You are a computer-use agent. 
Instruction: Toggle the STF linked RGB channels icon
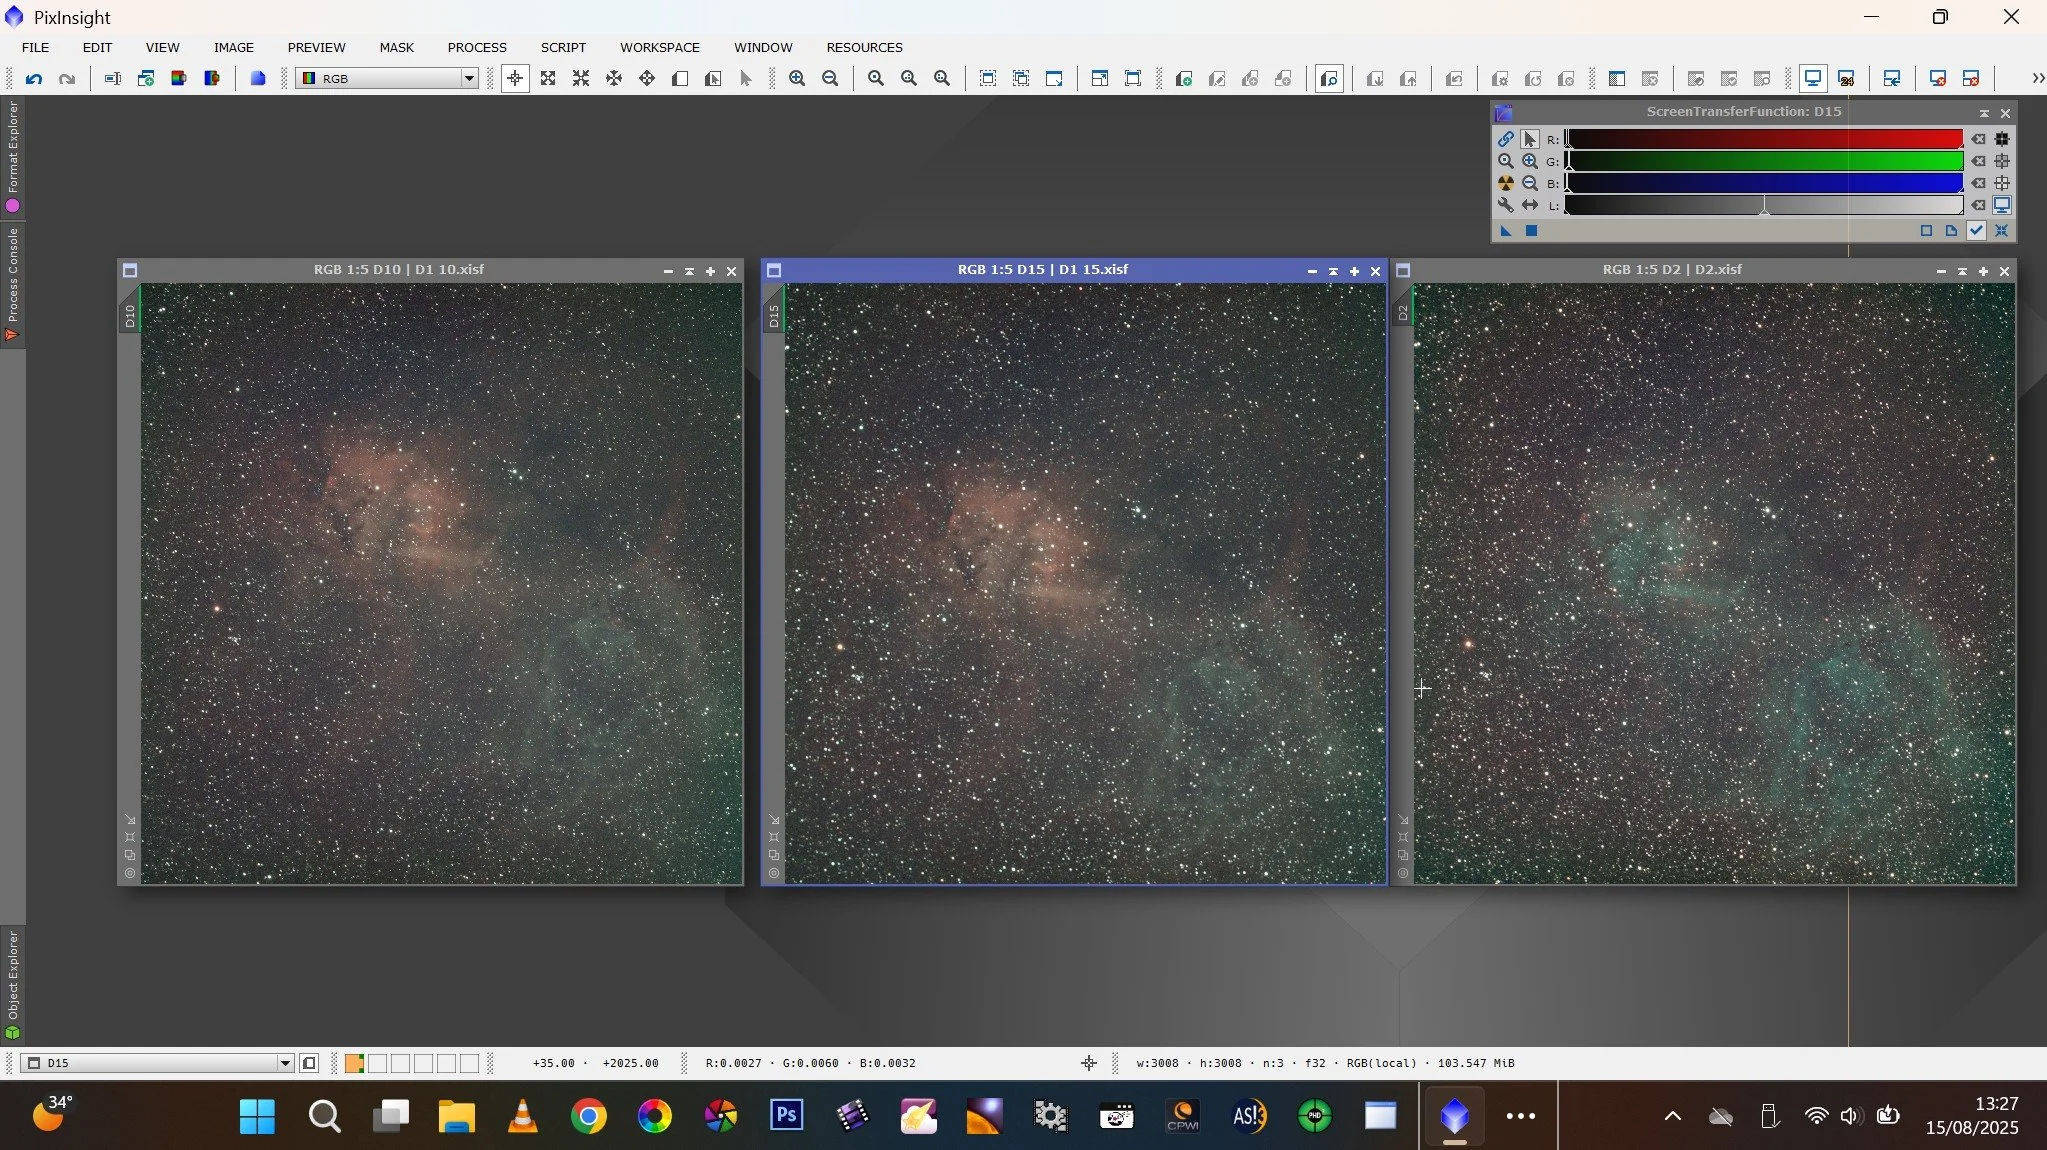point(1505,139)
